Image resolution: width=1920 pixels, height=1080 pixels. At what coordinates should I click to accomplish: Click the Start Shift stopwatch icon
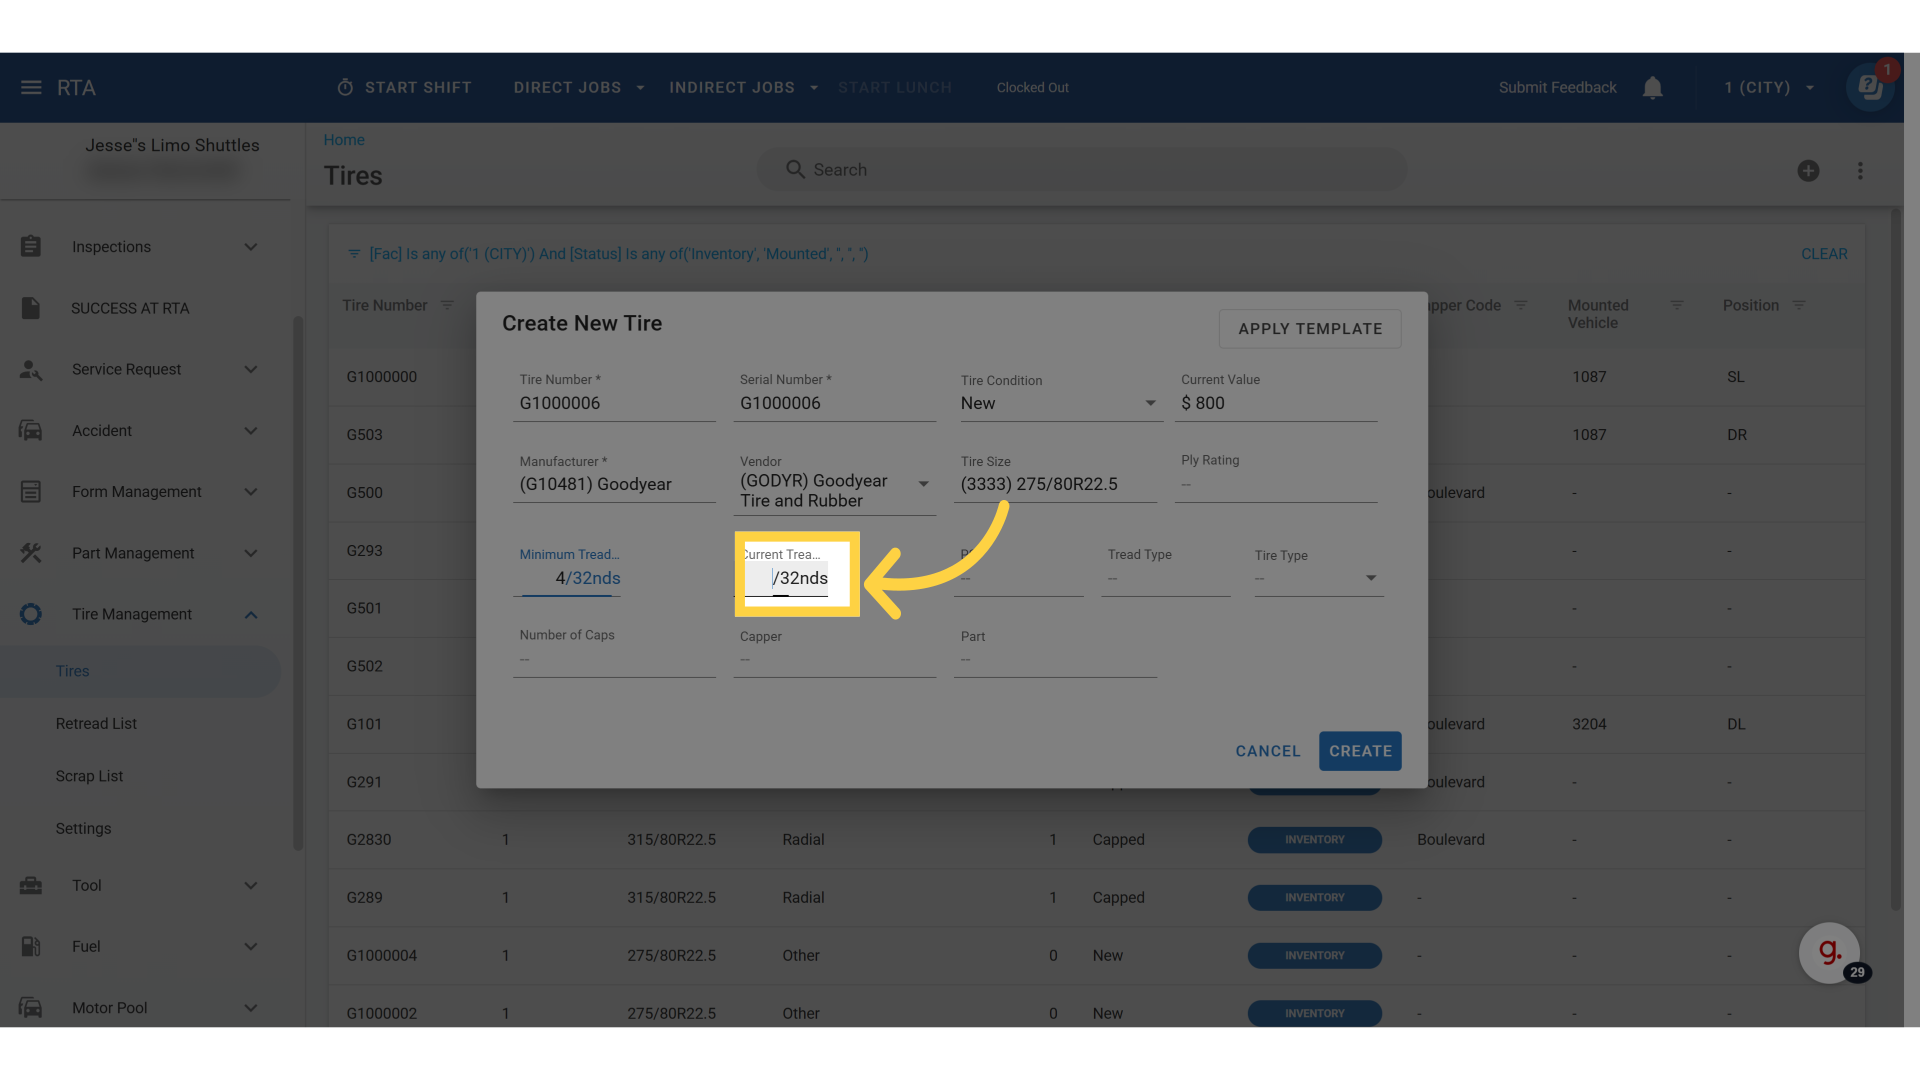345,88
